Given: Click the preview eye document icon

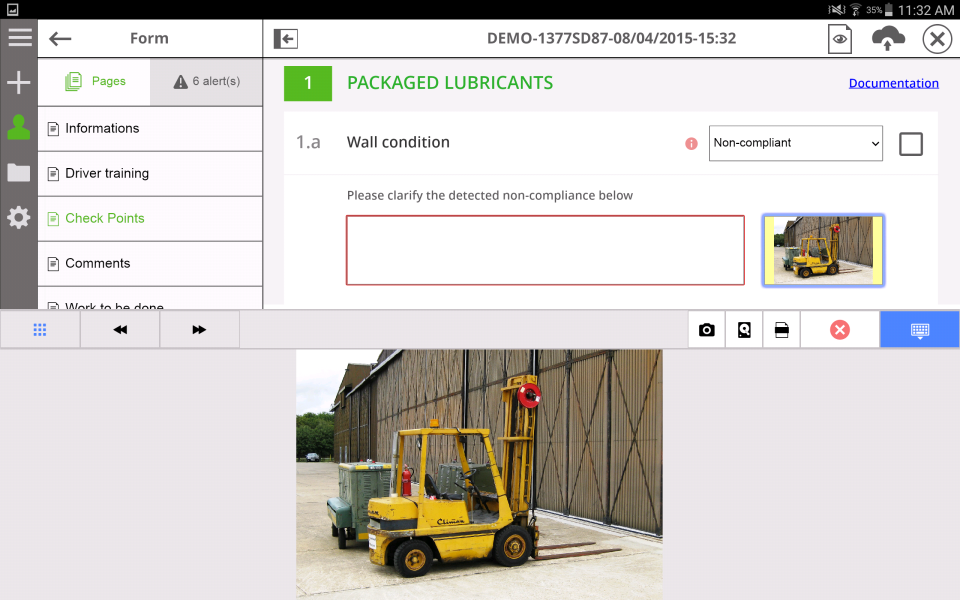Looking at the screenshot, I should (840, 39).
